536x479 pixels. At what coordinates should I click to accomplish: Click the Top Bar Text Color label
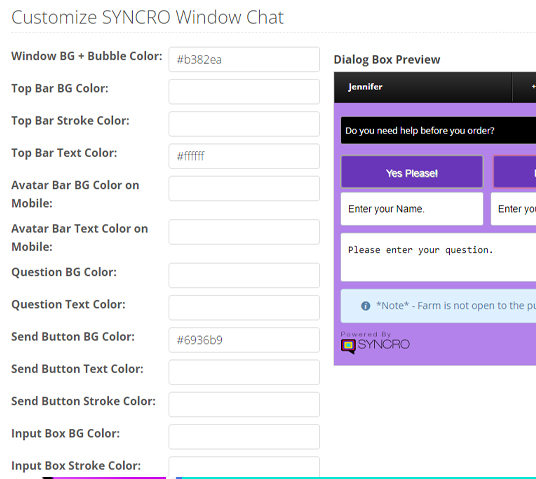[64, 153]
